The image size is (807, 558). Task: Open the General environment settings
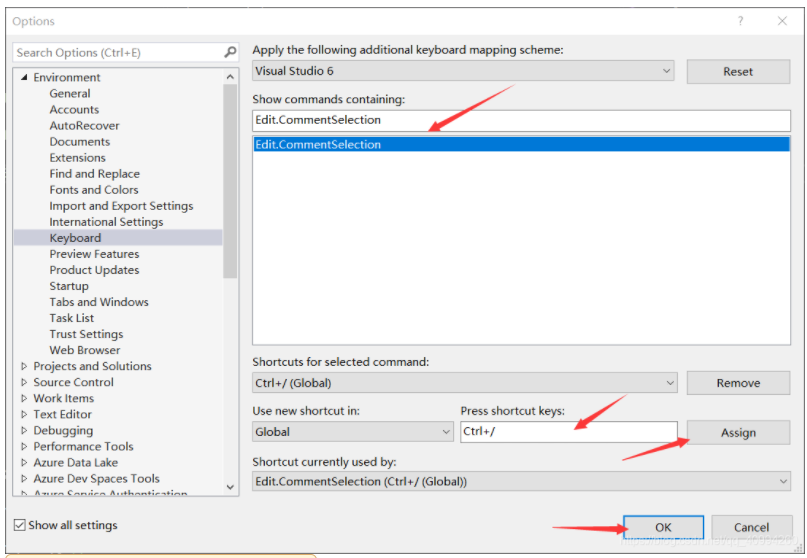pyautogui.click(x=70, y=94)
